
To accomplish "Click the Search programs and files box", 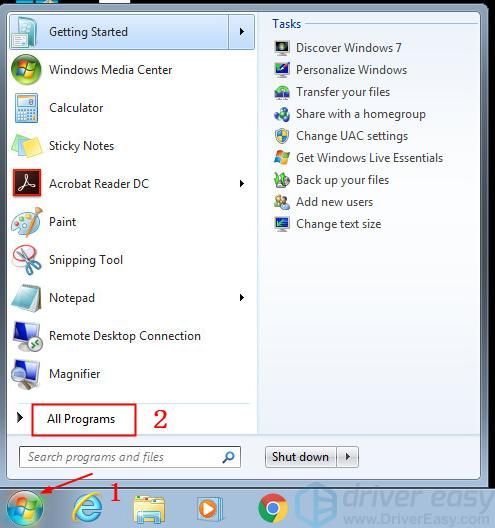I will 130,457.
